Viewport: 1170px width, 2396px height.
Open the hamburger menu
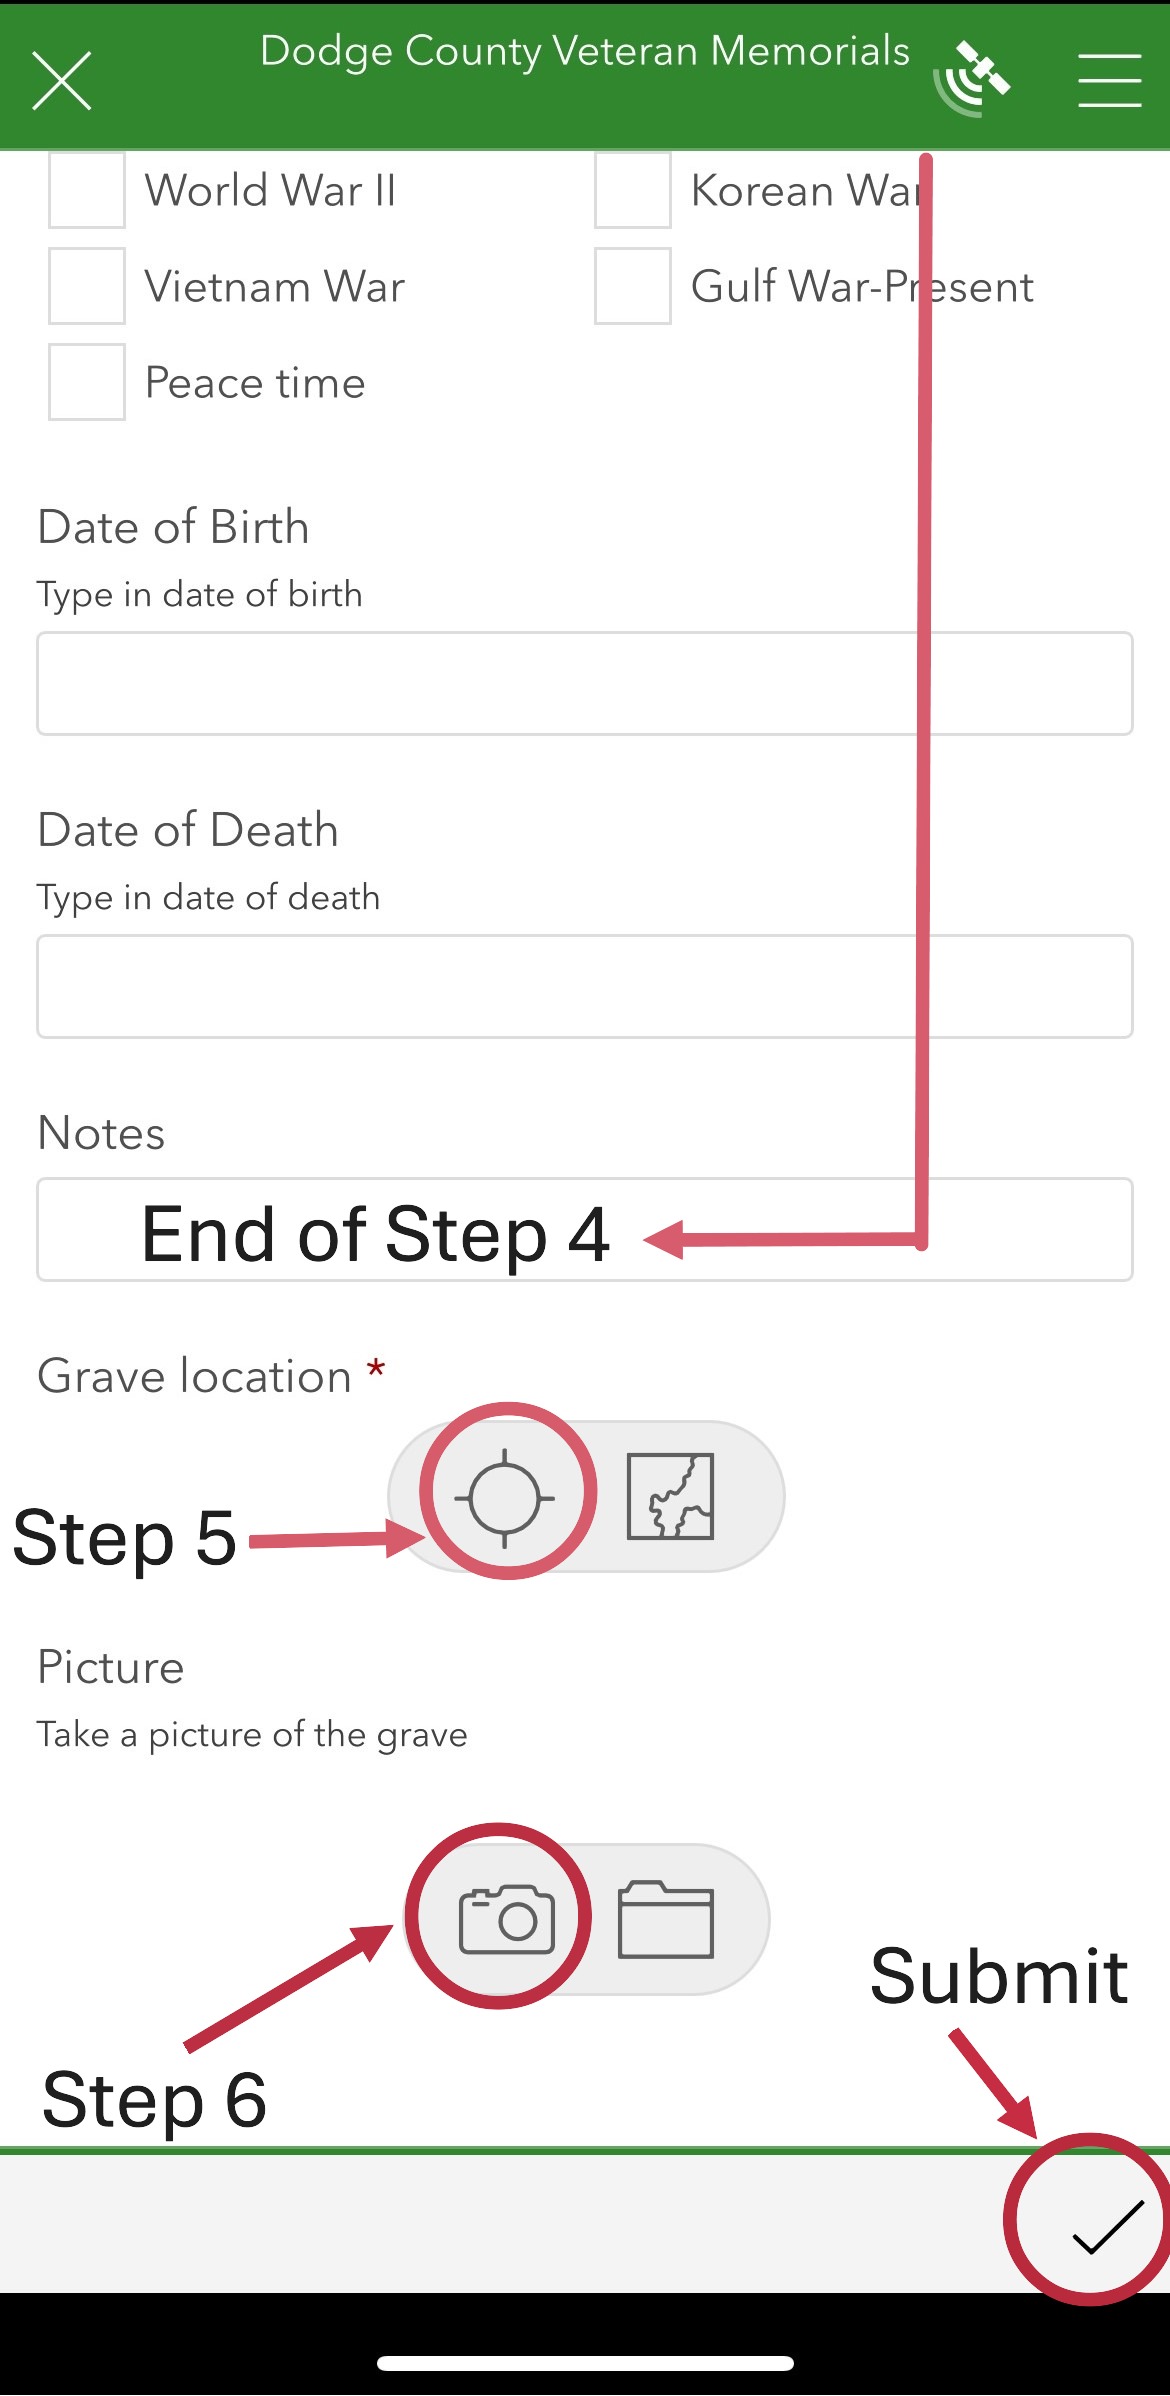click(1109, 80)
